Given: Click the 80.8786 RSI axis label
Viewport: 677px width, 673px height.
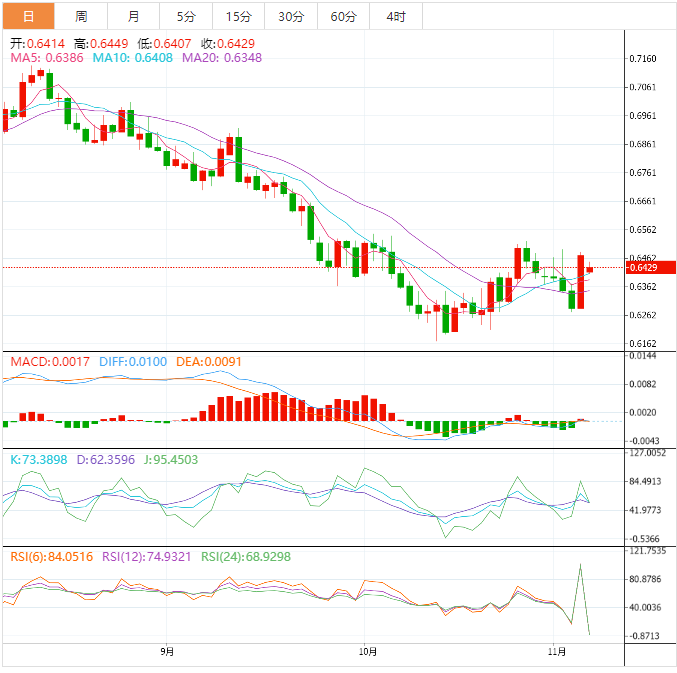Looking at the screenshot, I should pos(645,579).
